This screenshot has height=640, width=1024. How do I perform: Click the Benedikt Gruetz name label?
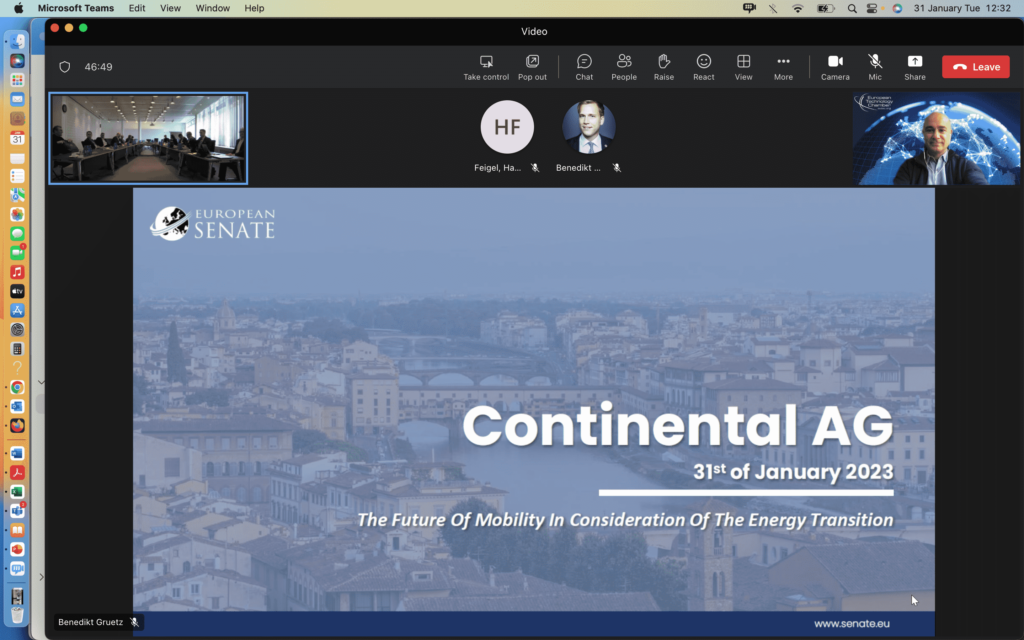coord(90,622)
